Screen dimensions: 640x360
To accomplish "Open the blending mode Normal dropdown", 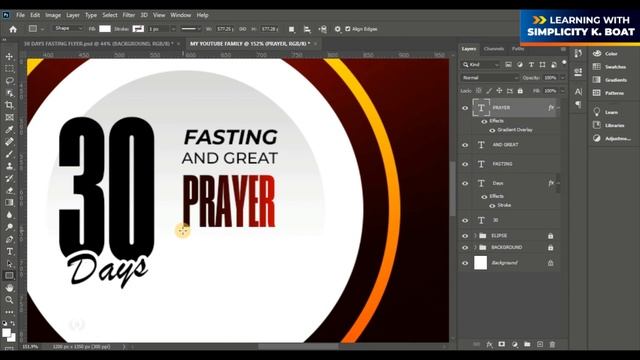I will pyautogui.click(x=490, y=78).
